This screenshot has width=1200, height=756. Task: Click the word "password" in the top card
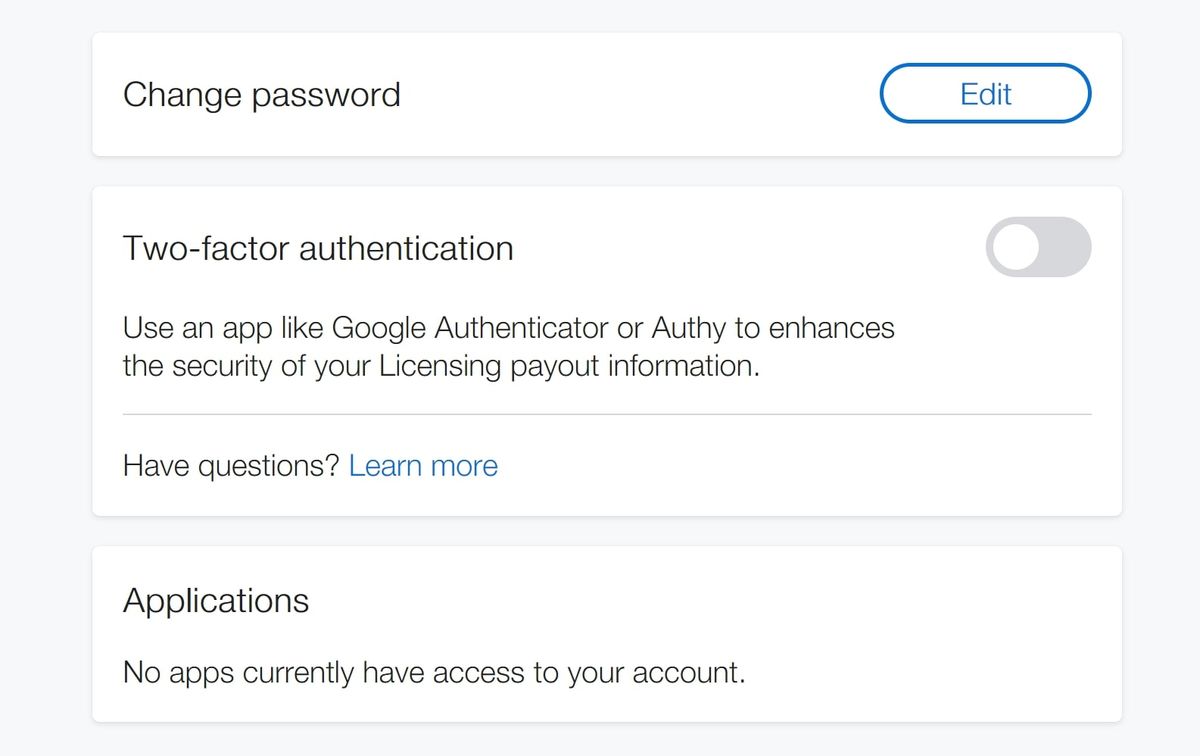coord(325,95)
